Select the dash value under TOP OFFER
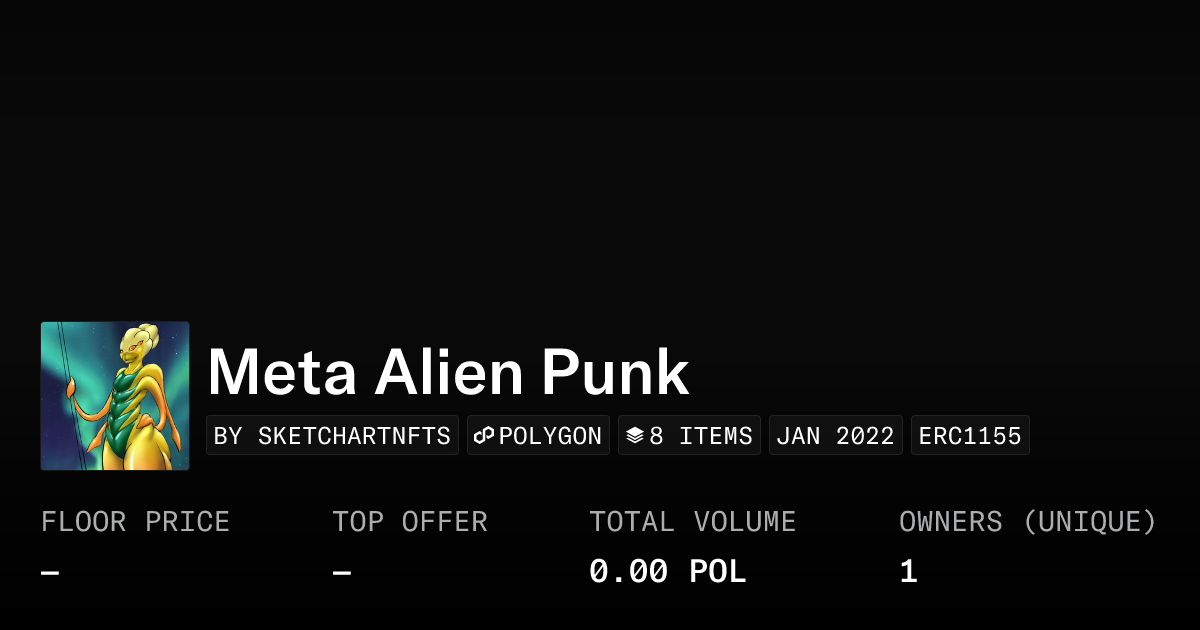1200x630 pixels. point(342,573)
